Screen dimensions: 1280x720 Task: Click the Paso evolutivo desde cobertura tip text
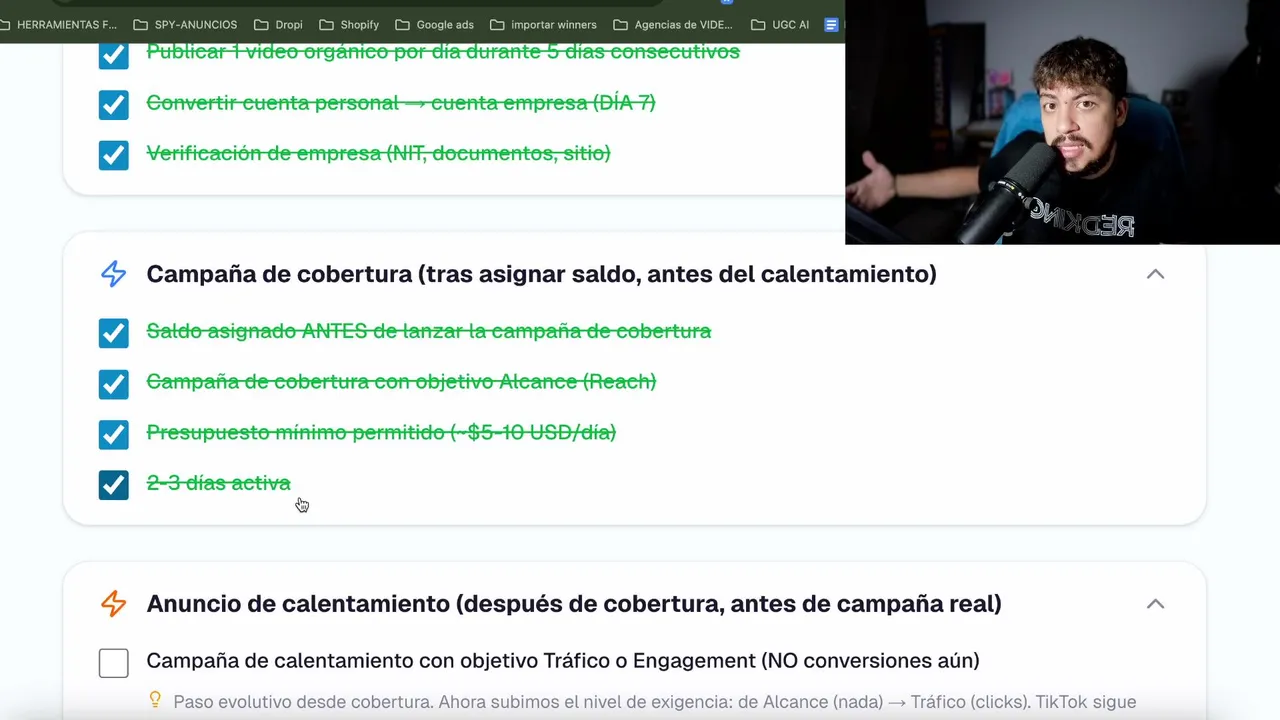pos(654,702)
